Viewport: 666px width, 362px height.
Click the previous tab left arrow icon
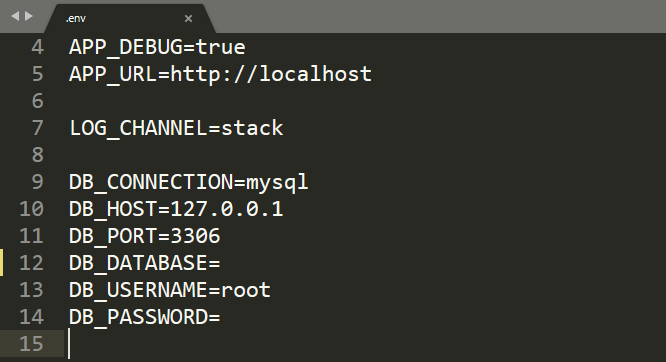coord(15,17)
